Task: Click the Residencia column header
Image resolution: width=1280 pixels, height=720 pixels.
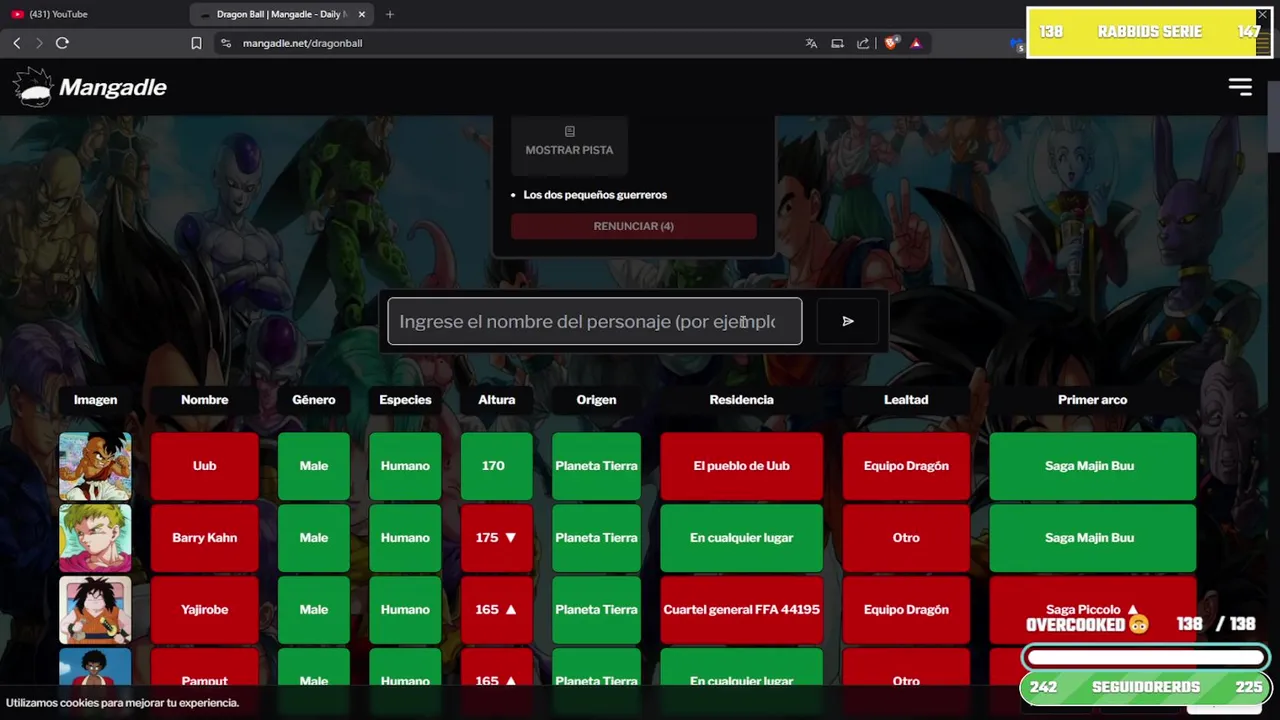Action: click(x=742, y=400)
